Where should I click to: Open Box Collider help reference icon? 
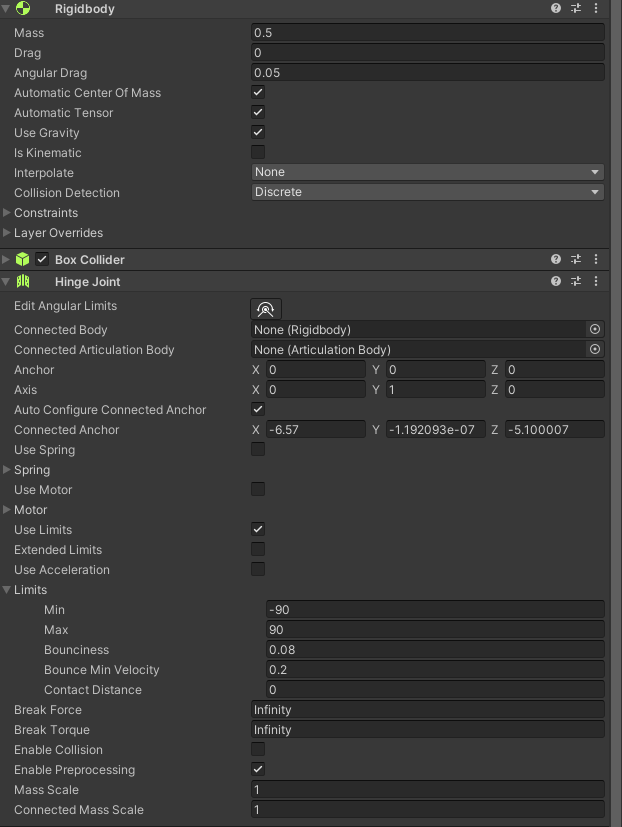pos(556,259)
